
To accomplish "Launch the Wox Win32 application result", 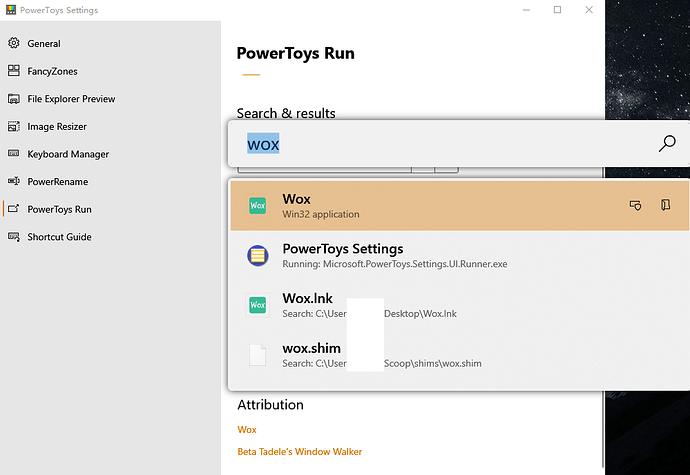I will pos(460,206).
